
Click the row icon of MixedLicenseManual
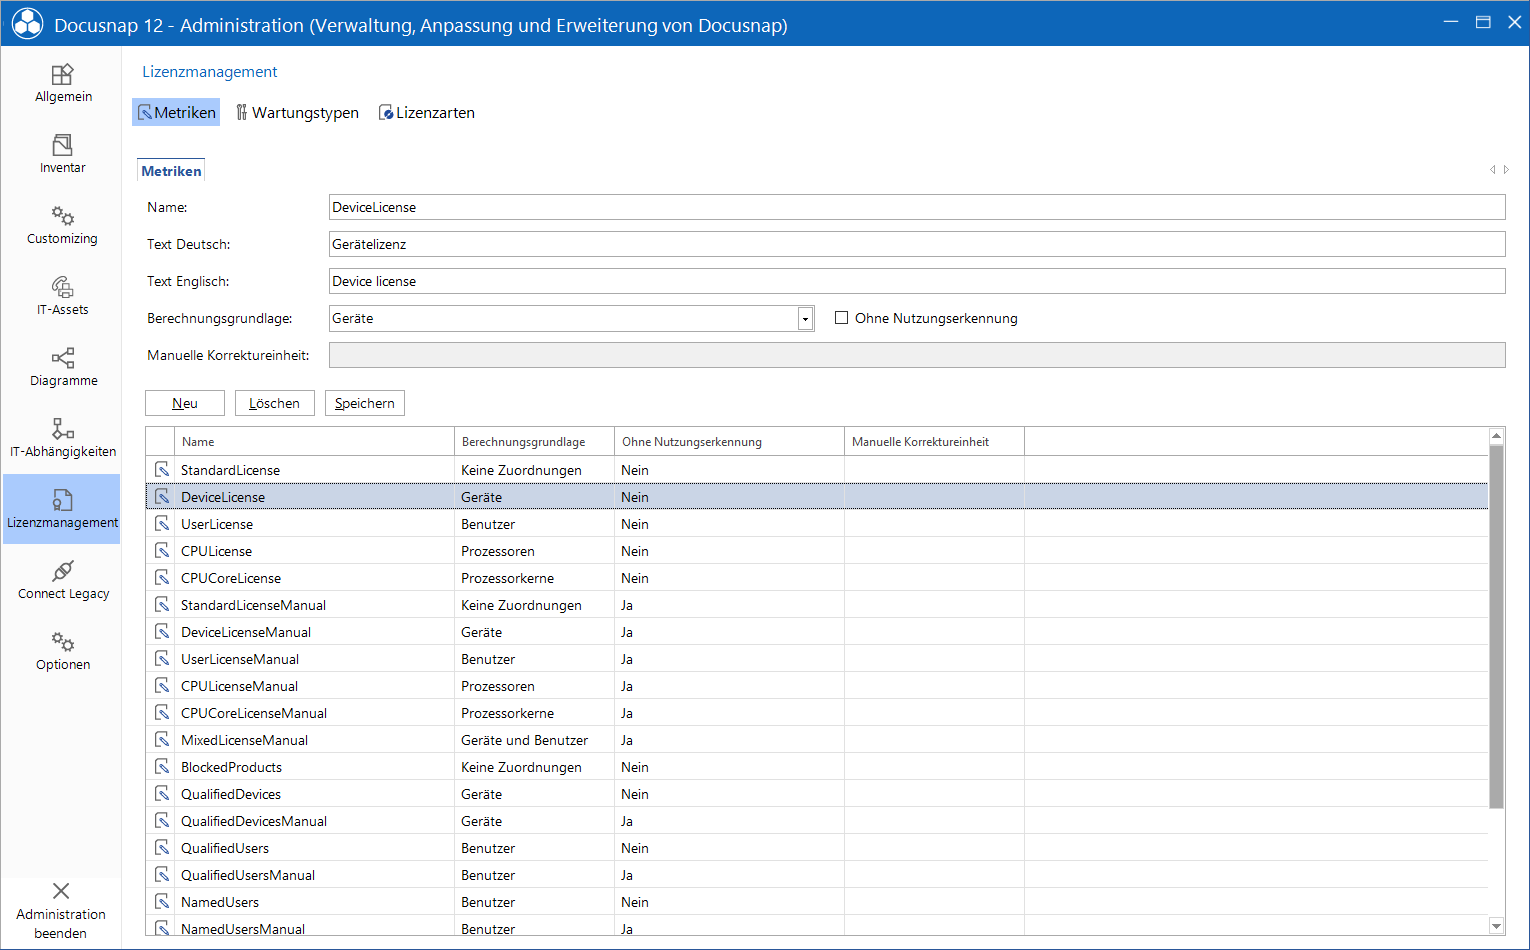[x=162, y=739]
